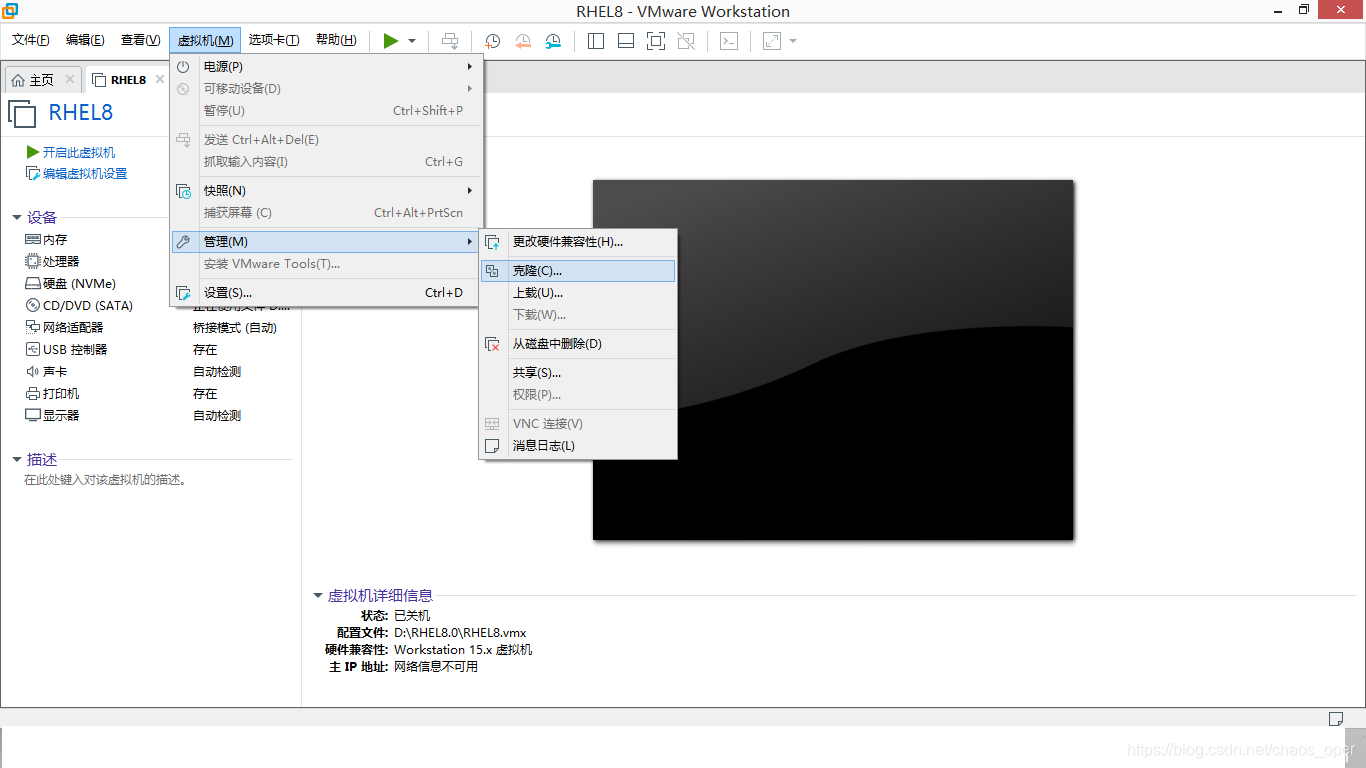Choose 上载(U)... menu entry
1366x768 pixels.
click(x=578, y=293)
